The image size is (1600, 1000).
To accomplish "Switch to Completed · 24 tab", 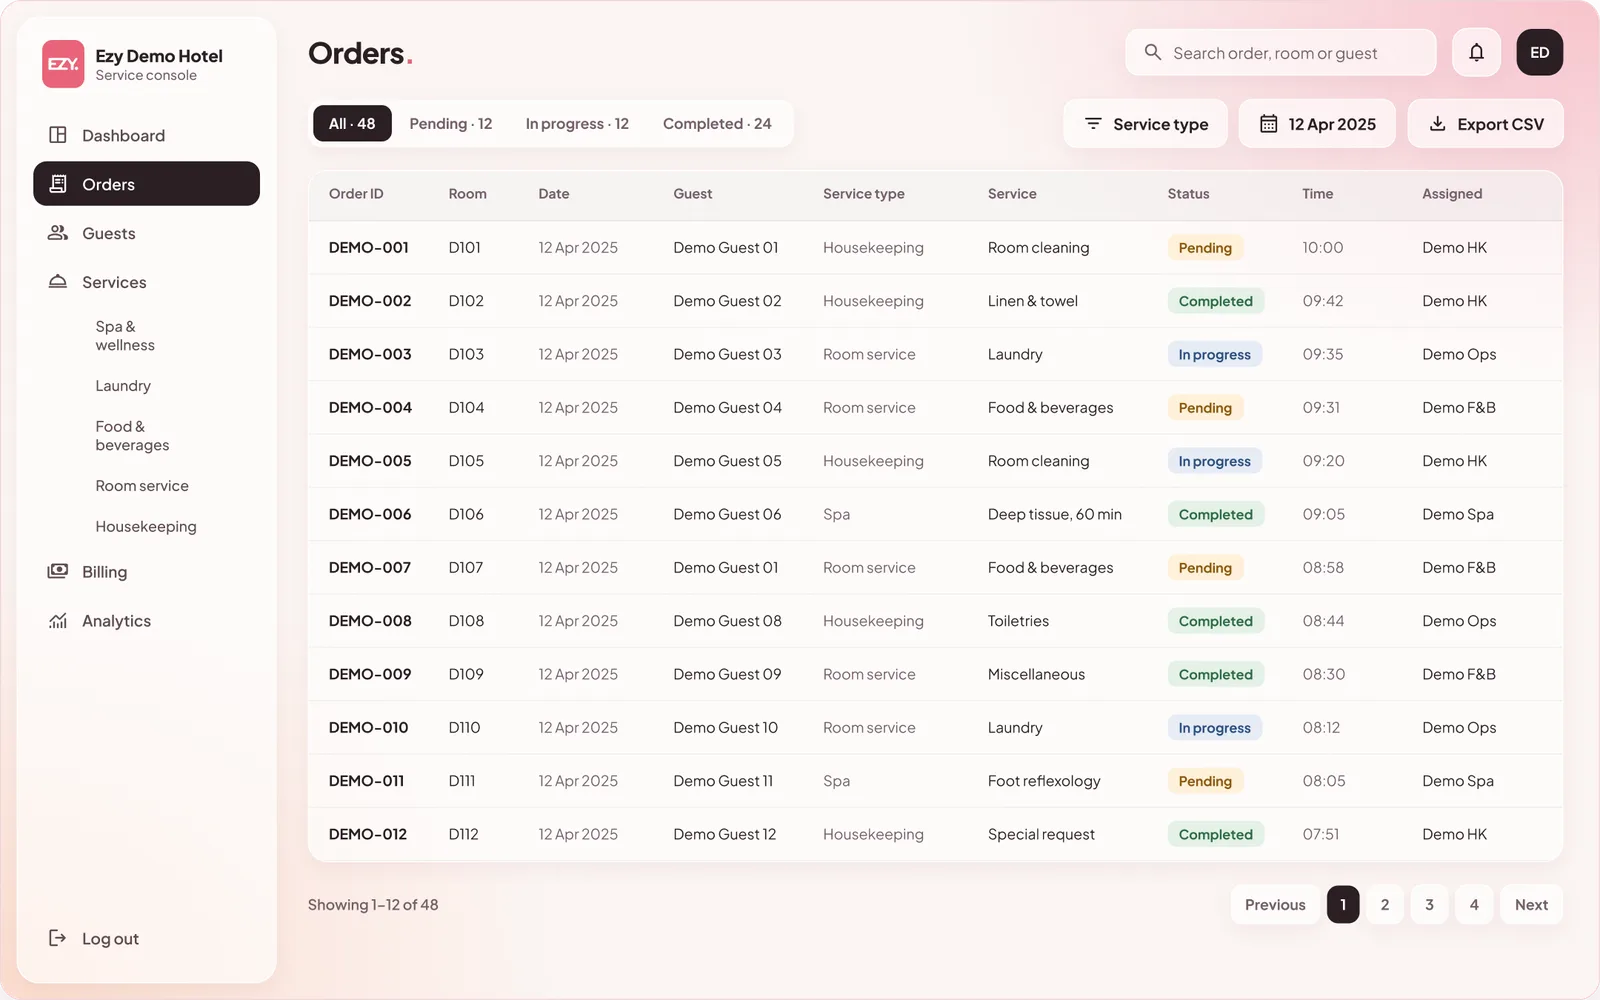I will coord(717,124).
